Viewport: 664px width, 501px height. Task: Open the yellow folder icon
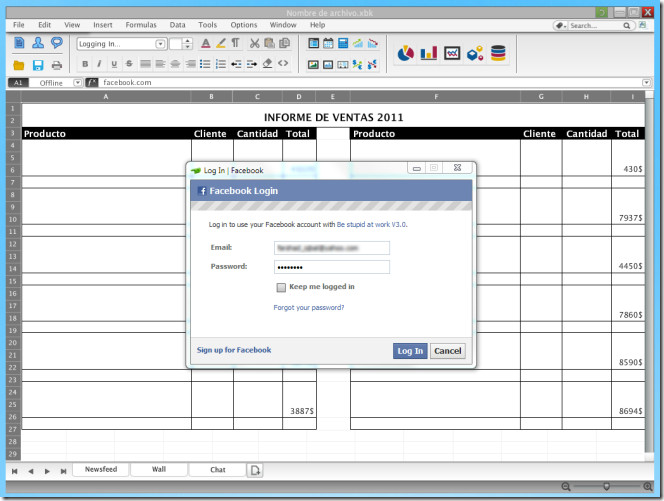(19, 65)
